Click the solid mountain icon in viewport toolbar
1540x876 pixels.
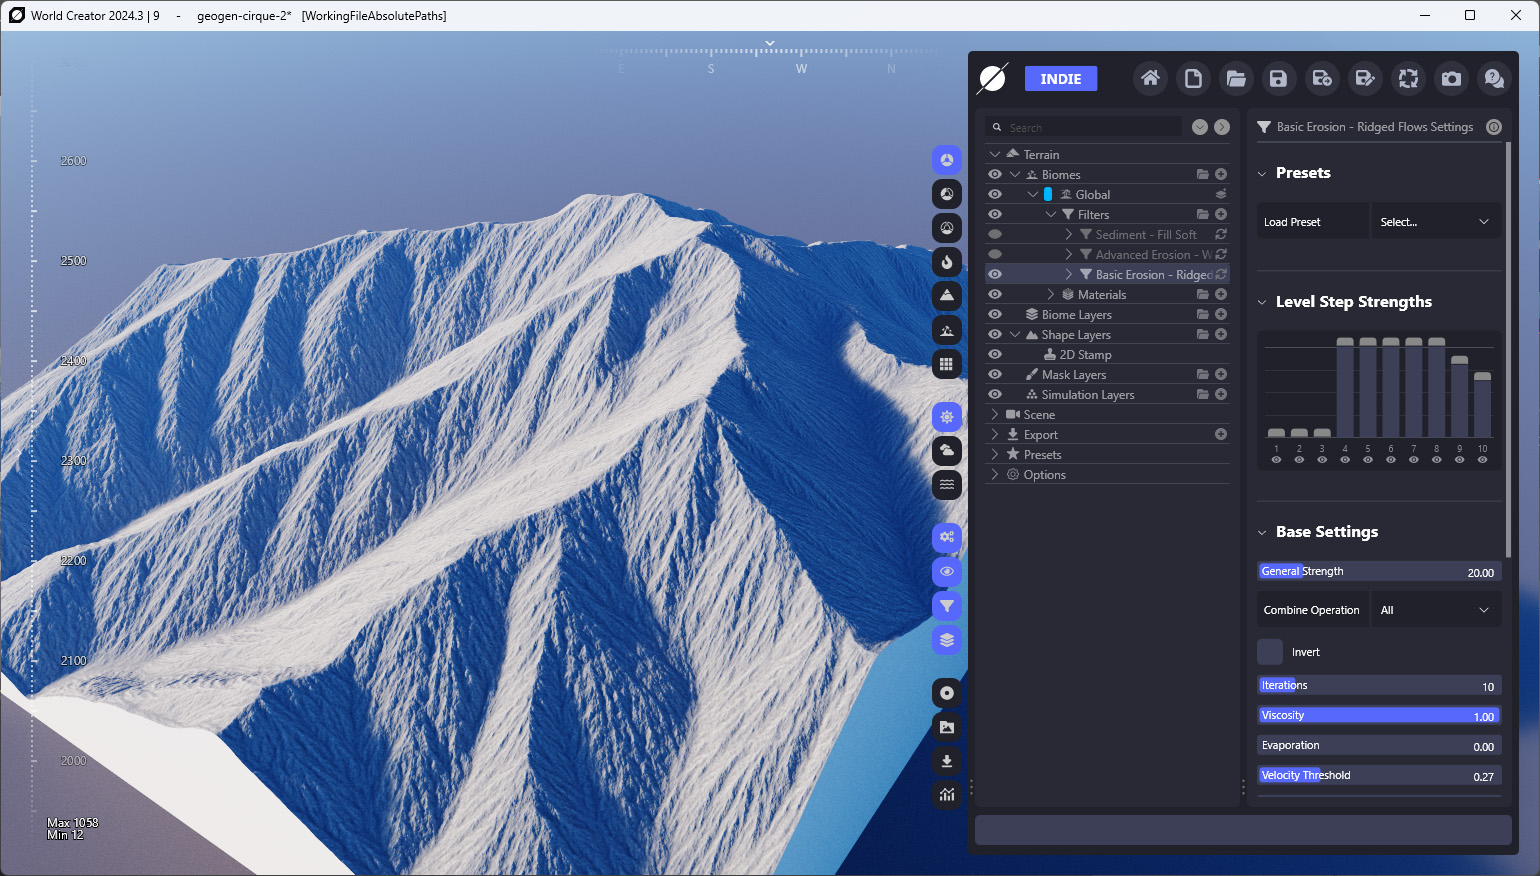[947, 296]
